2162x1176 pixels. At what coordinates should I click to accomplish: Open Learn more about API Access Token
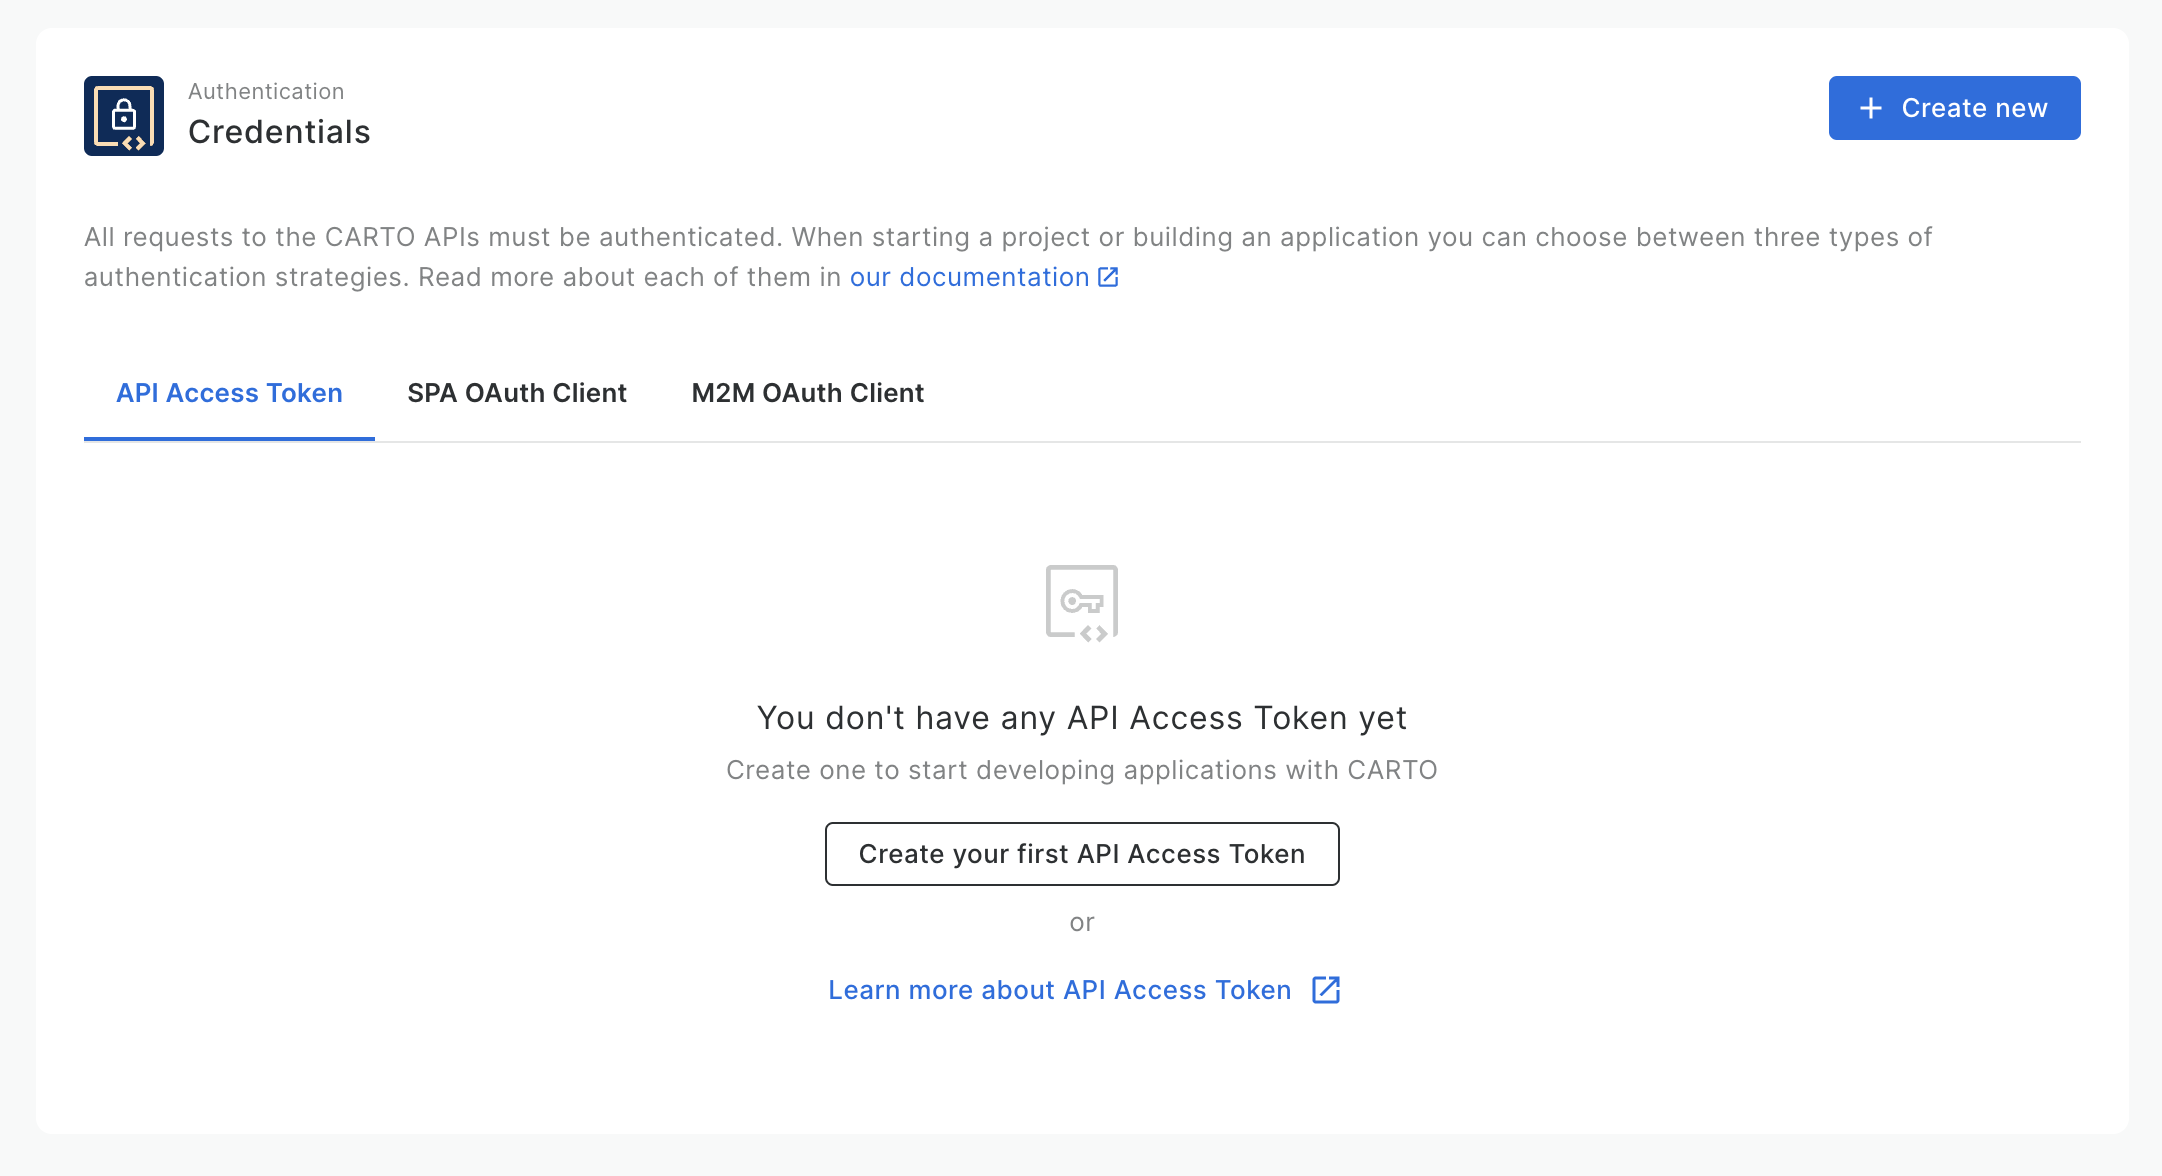pyautogui.click(x=1059, y=990)
